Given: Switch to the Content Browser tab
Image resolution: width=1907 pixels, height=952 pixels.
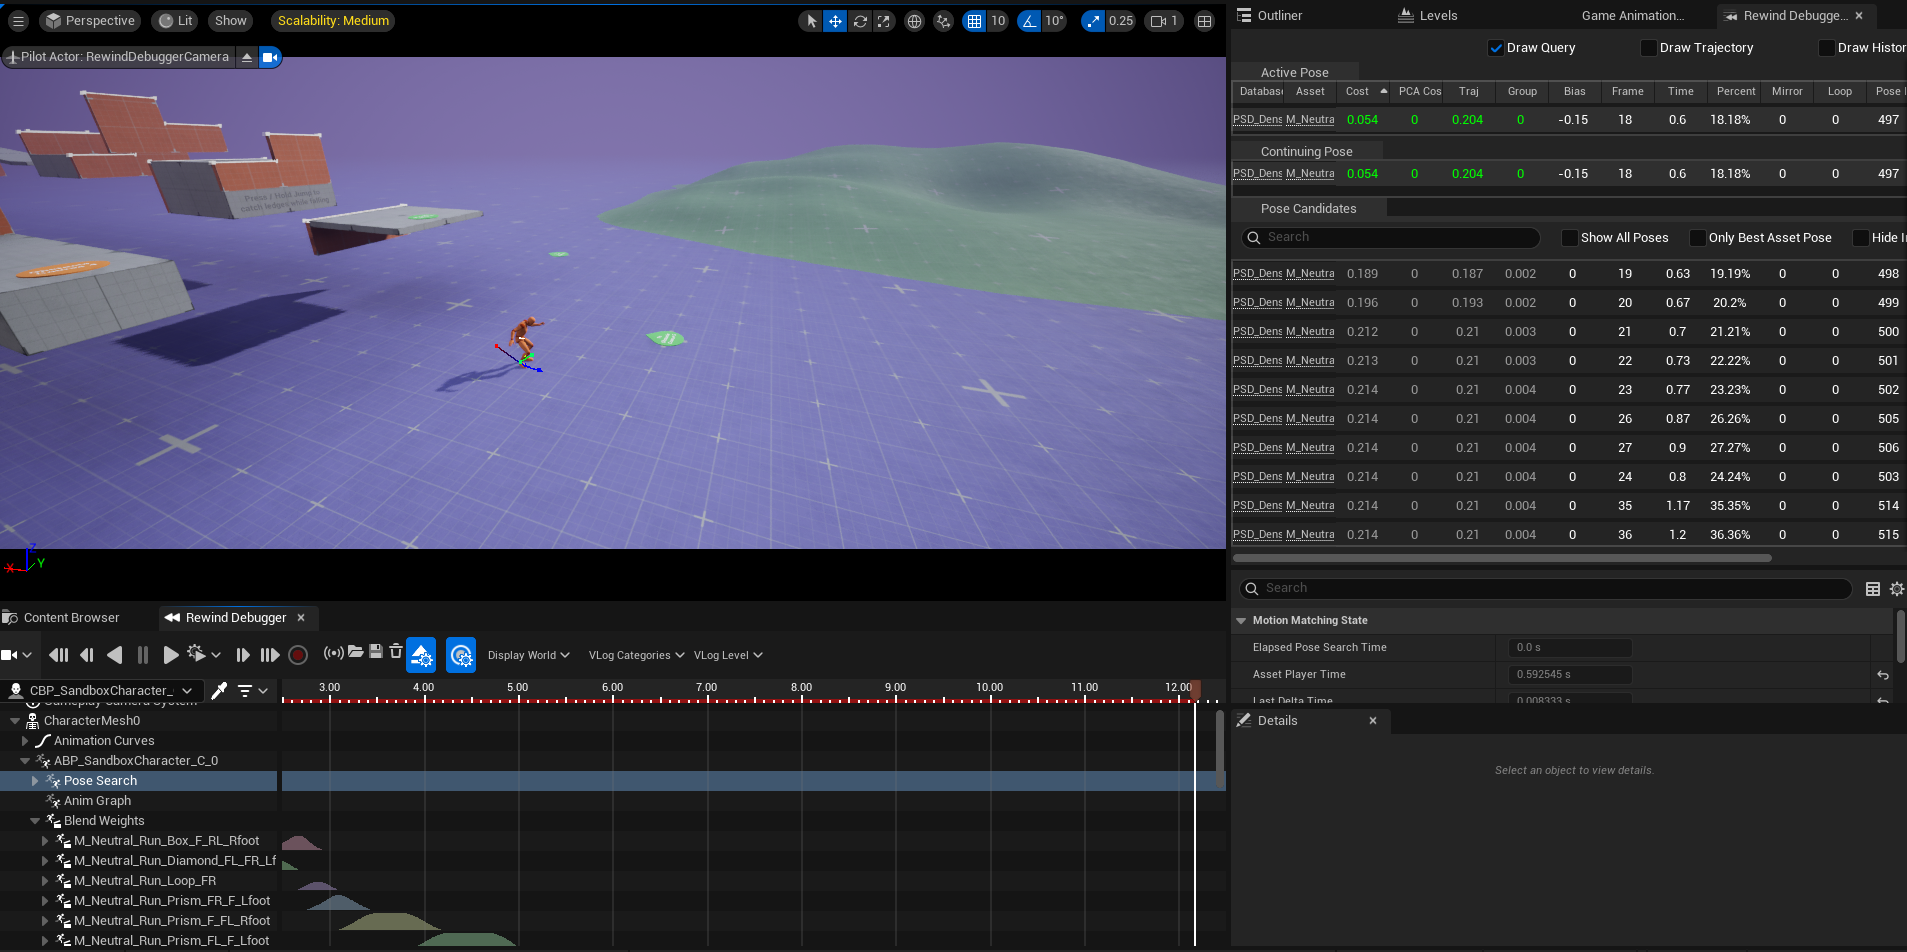Looking at the screenshot, I should (71, 618).
